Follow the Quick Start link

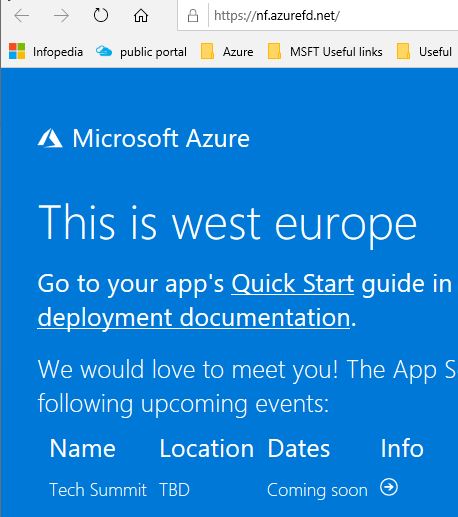[292, 284]
